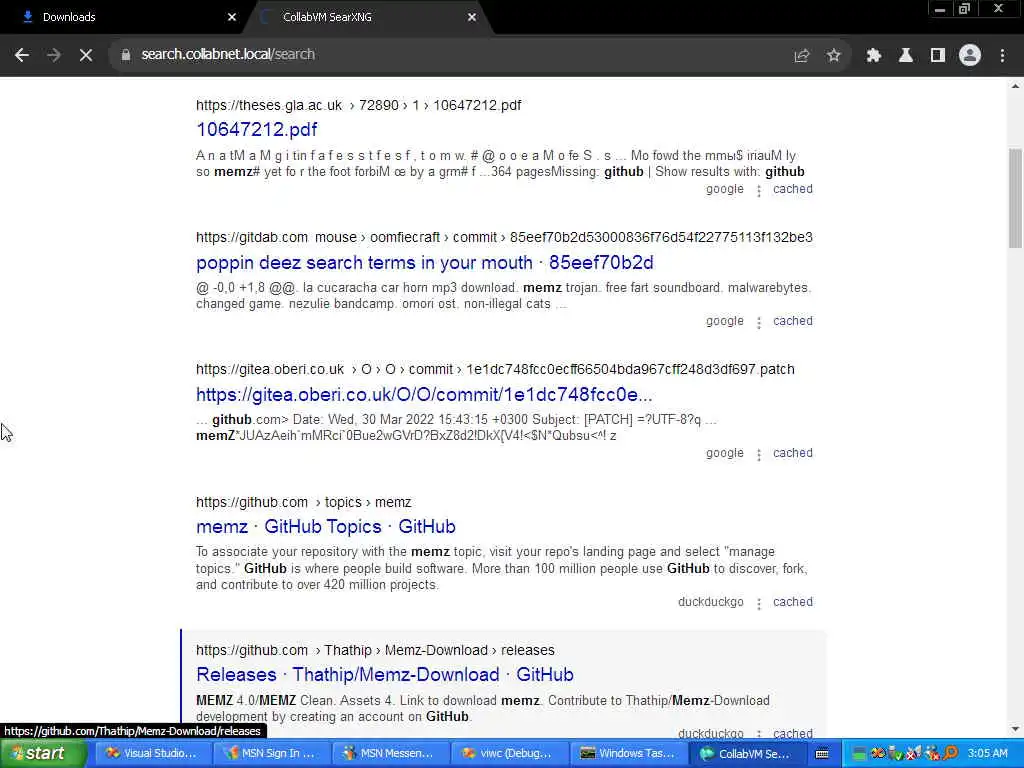This screenshot has width=1024, height=768.
Task: Click google engine label under poppin deez result
Action: [x=725, y=321]
